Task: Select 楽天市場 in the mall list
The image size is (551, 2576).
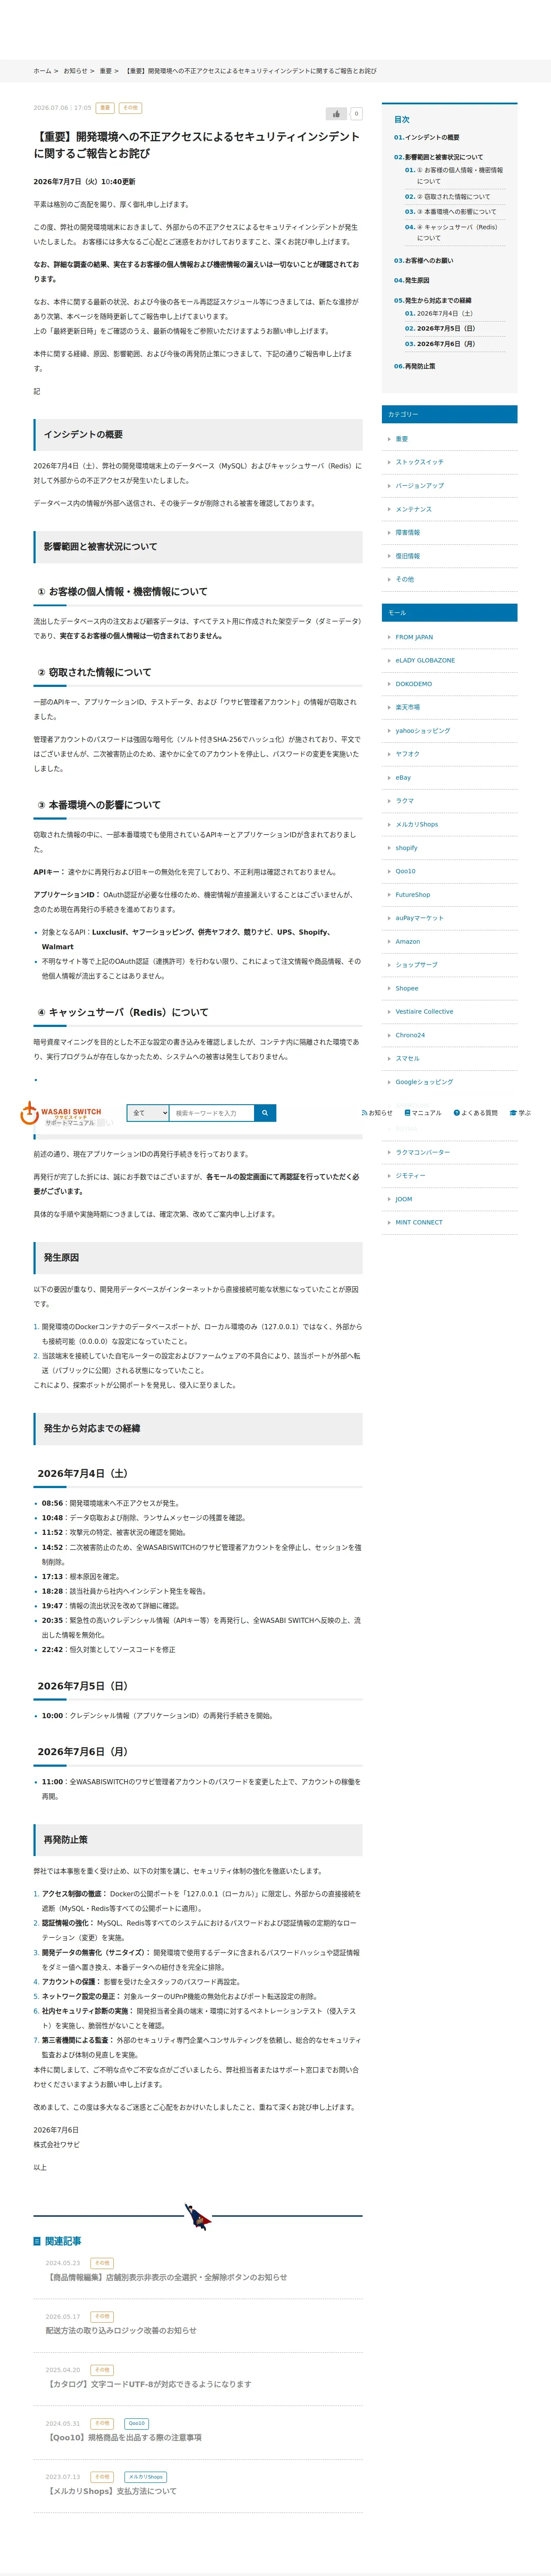Action: click(408, 707)
